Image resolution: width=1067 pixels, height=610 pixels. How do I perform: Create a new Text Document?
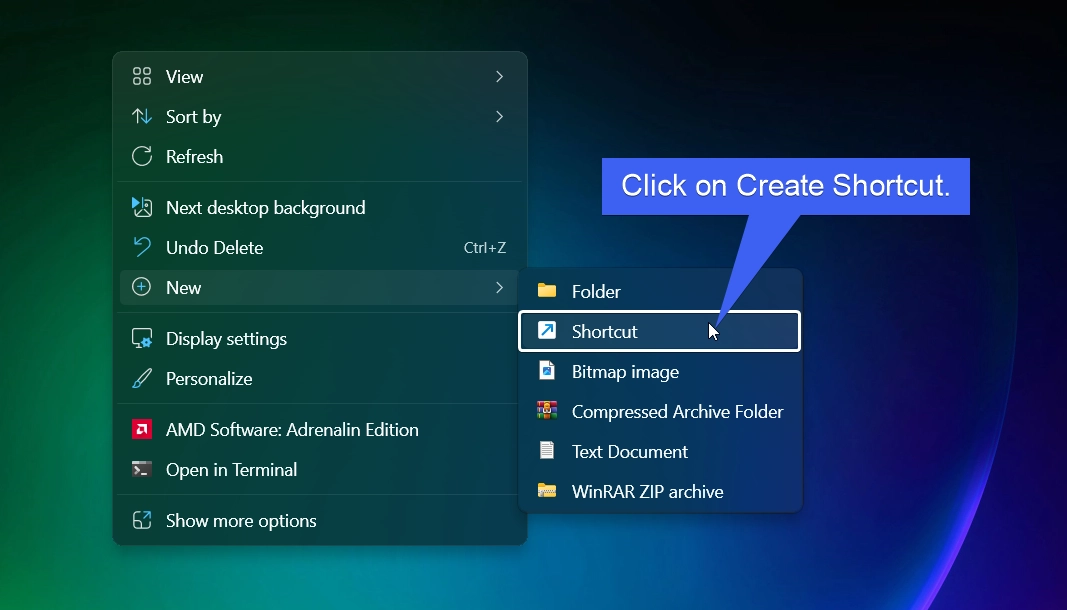tap(659, 451)
